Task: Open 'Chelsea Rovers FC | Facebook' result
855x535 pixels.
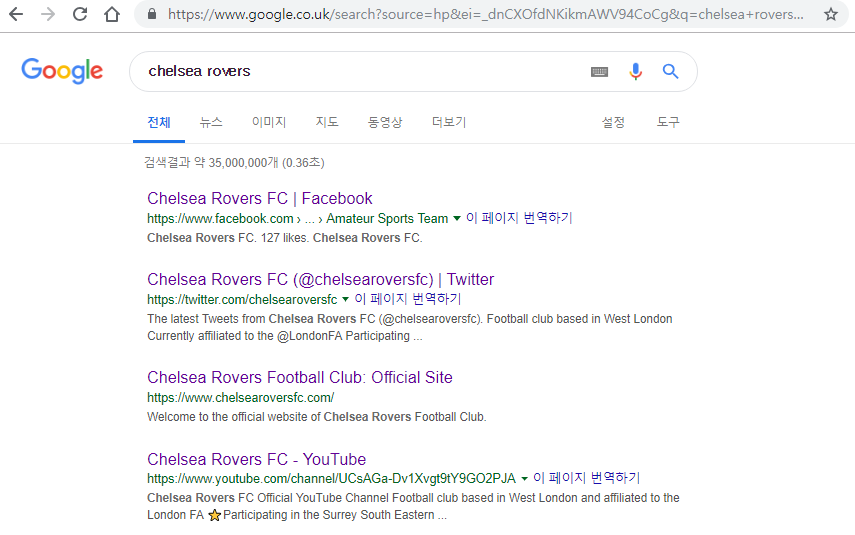Action: (260, 198)
